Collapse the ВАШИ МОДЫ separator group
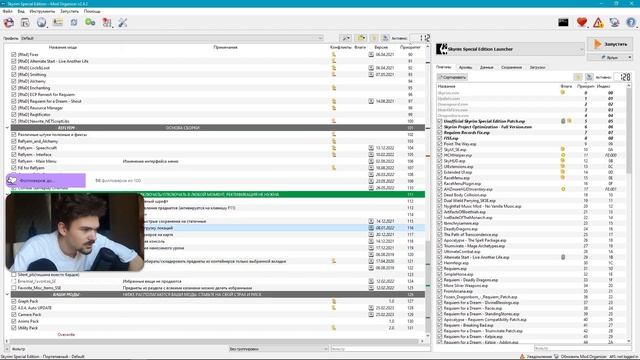Viewport: 640px width, 360px height. pos(7,294)
